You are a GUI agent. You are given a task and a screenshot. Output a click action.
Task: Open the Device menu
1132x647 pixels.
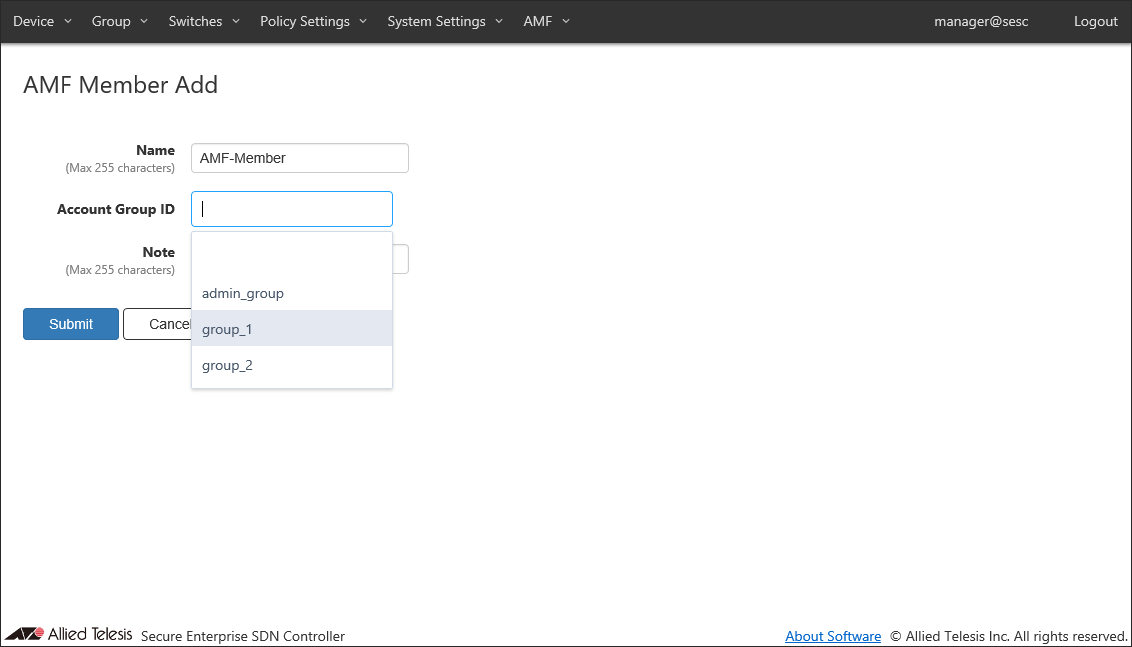[42, 21]
